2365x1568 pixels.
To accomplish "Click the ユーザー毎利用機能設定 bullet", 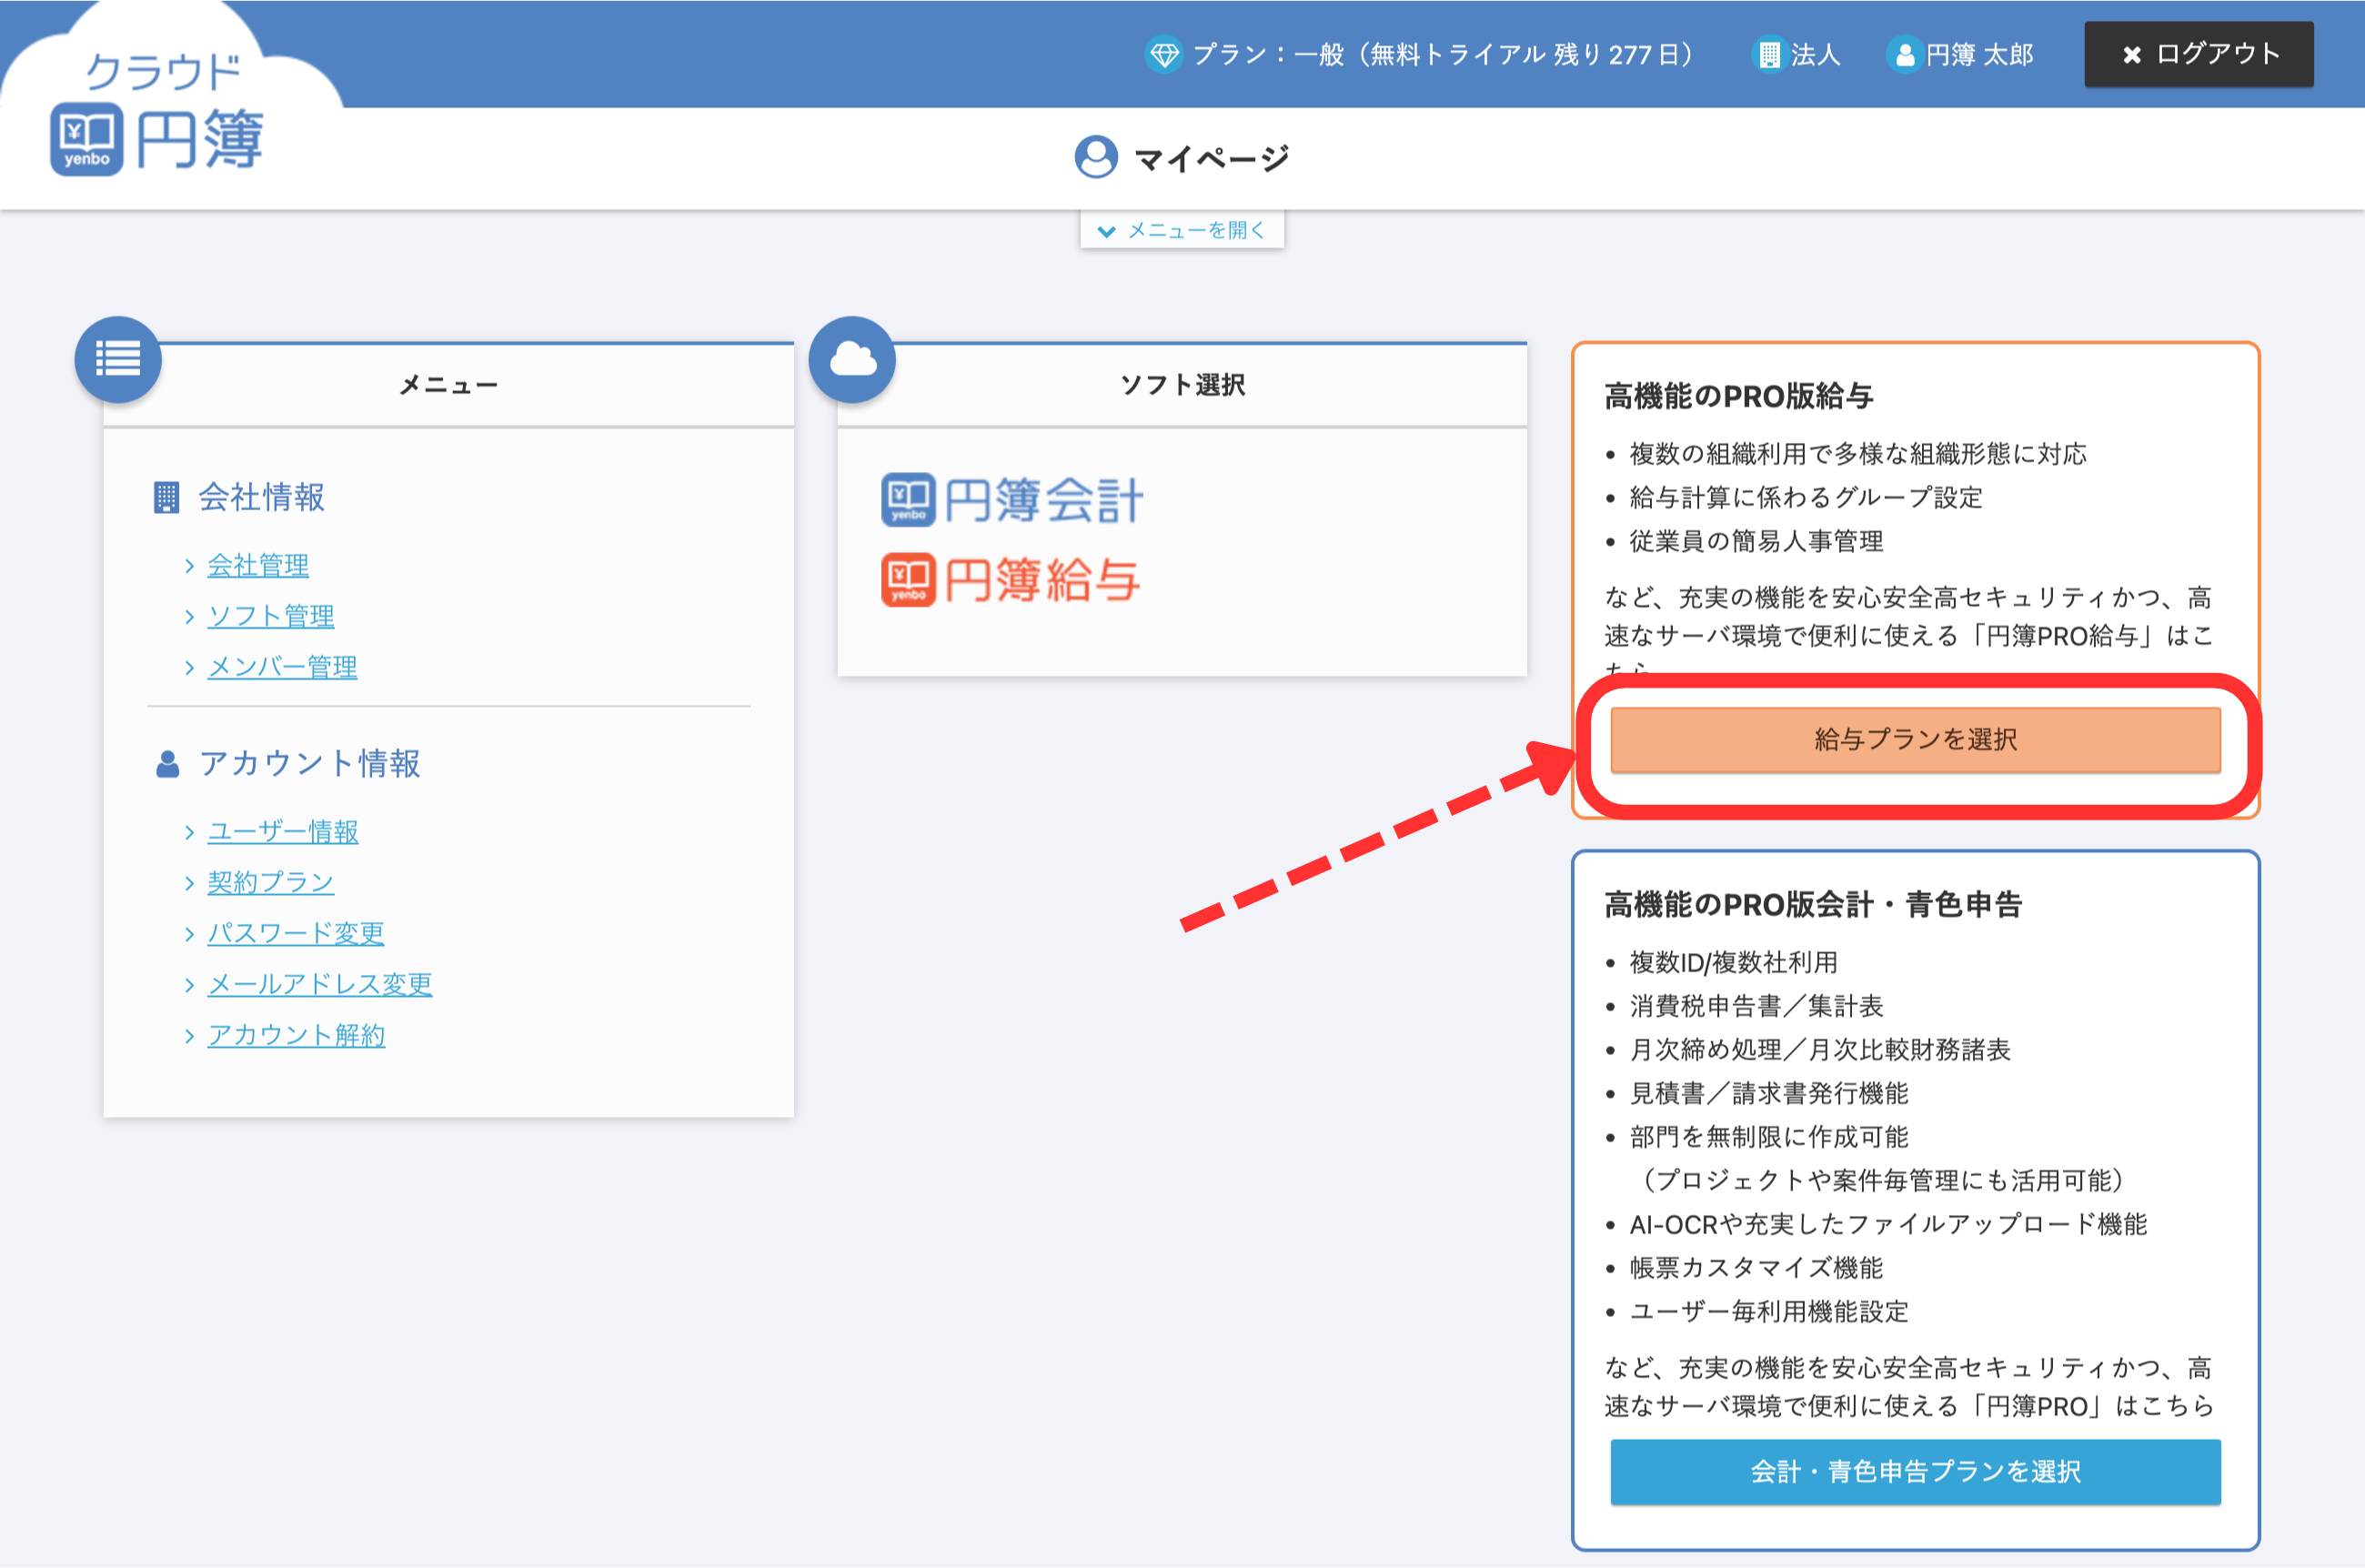I will tap(1769, 1311).
